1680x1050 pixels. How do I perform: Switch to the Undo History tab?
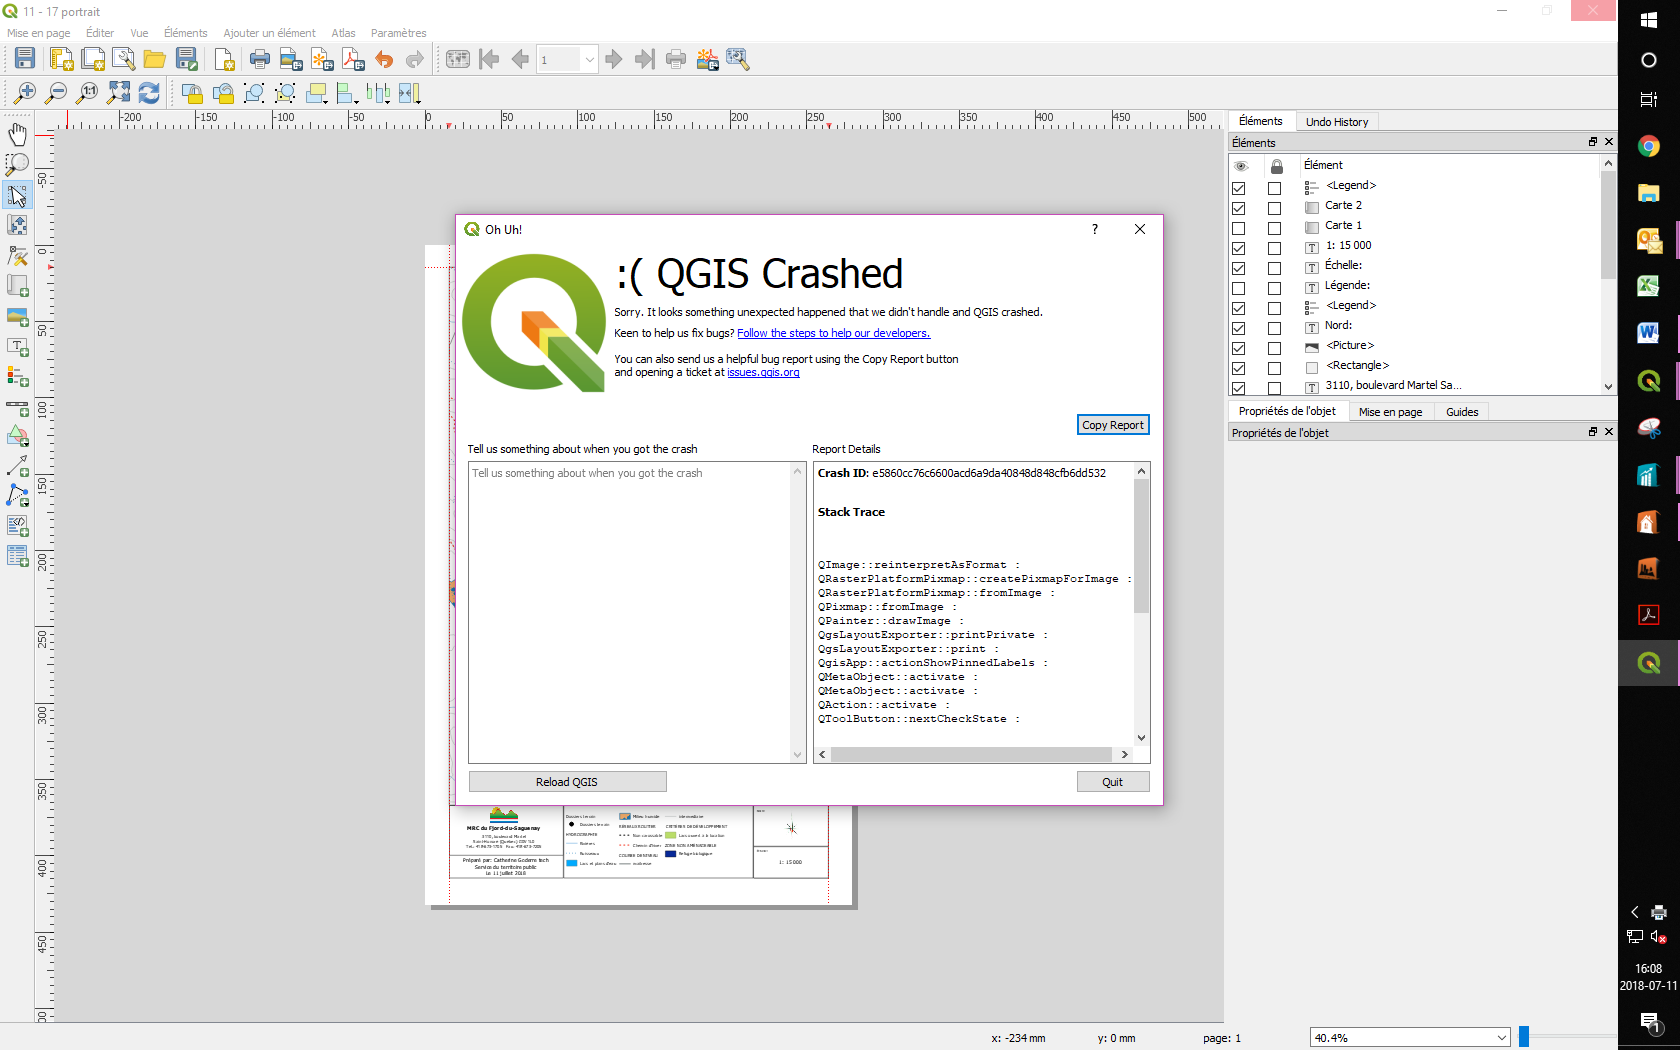(1337, 121)
